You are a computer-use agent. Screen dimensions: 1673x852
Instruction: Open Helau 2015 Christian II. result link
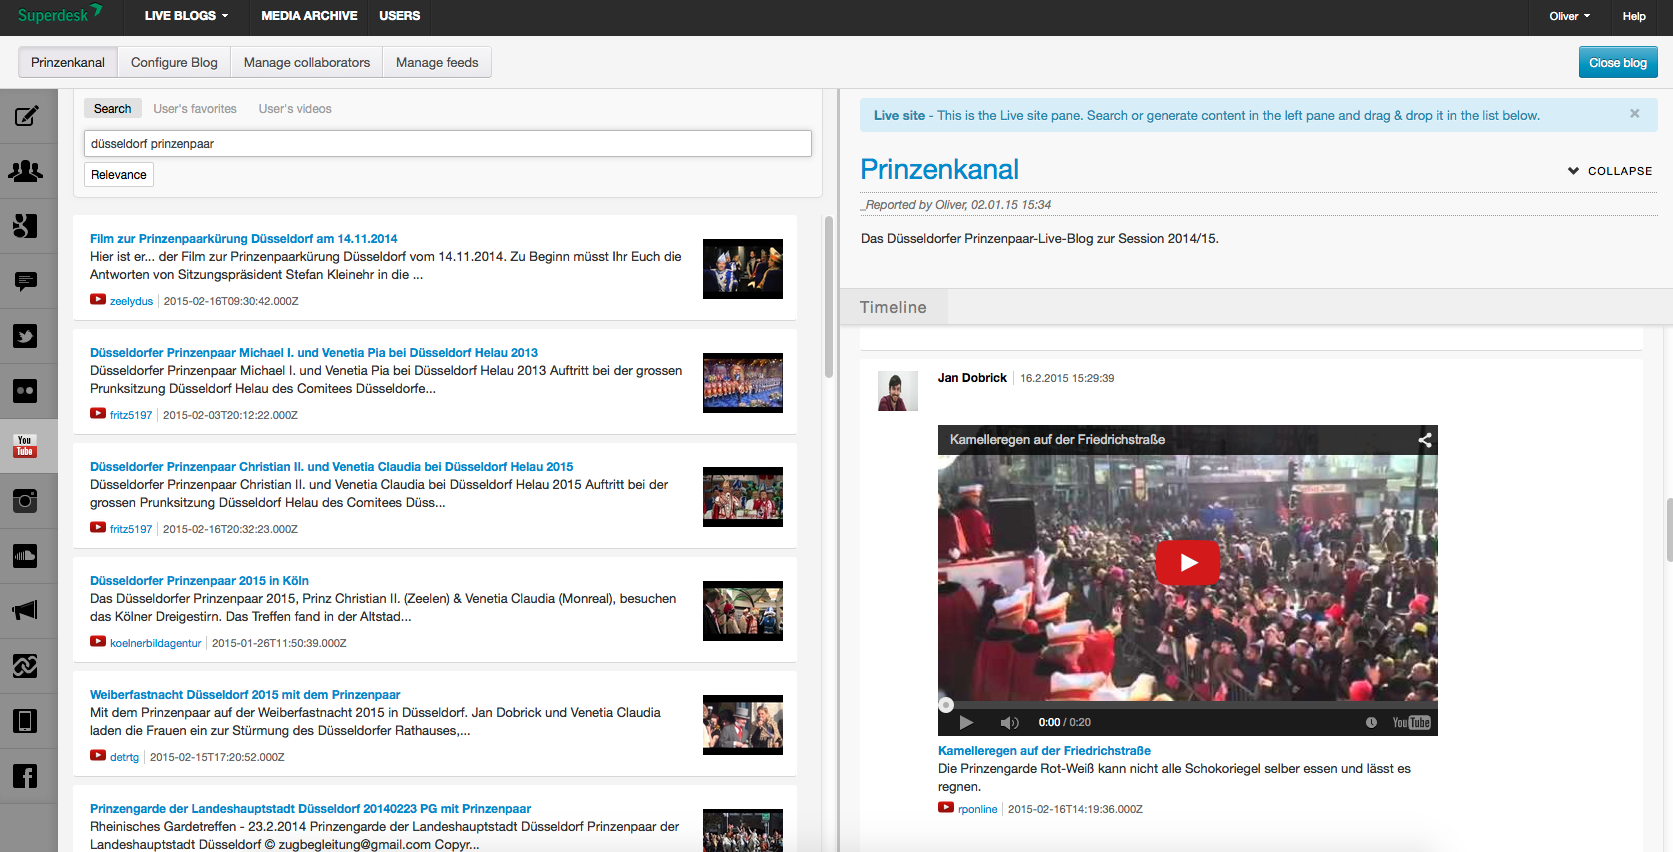(x=332, y=467)
